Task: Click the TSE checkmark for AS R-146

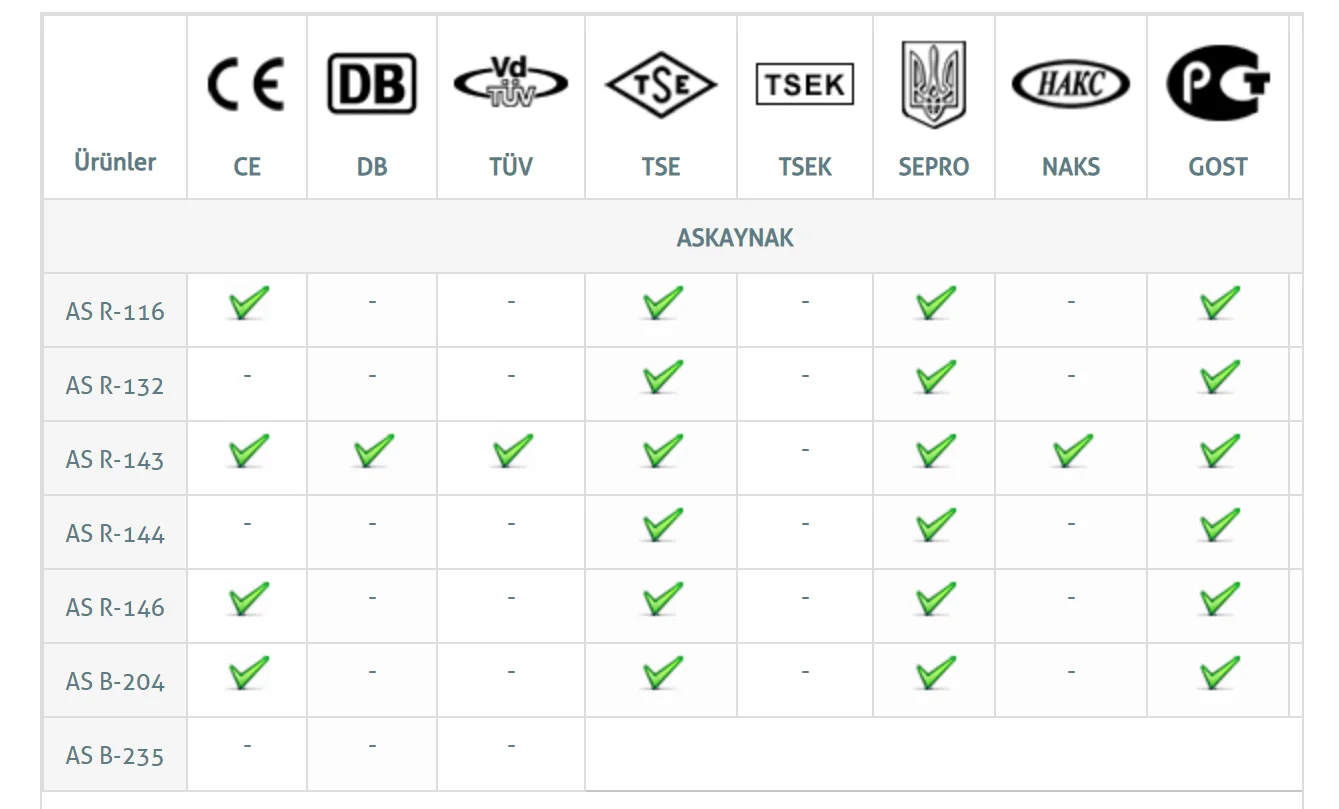Action: tap(662, 598)
